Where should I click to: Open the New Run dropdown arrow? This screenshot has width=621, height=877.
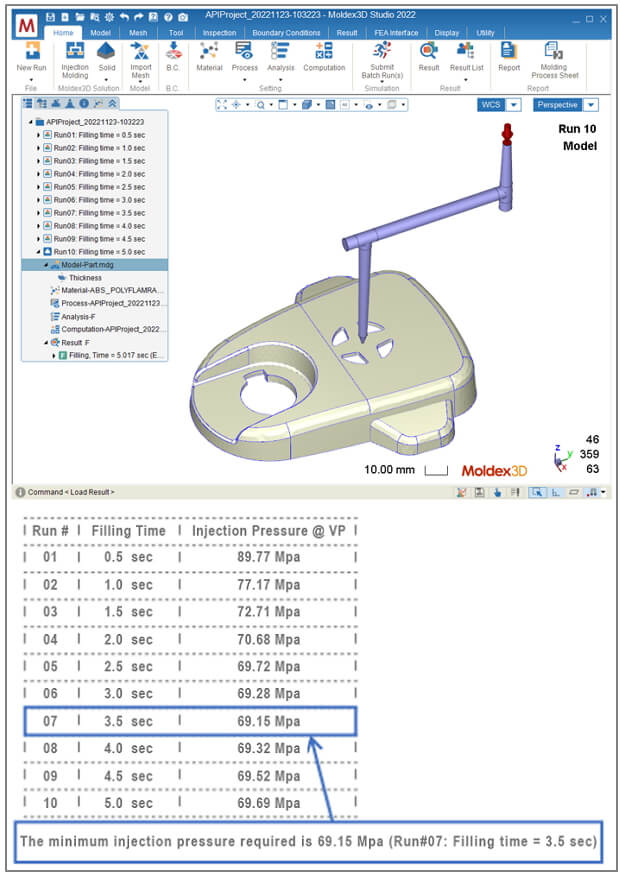31,80
